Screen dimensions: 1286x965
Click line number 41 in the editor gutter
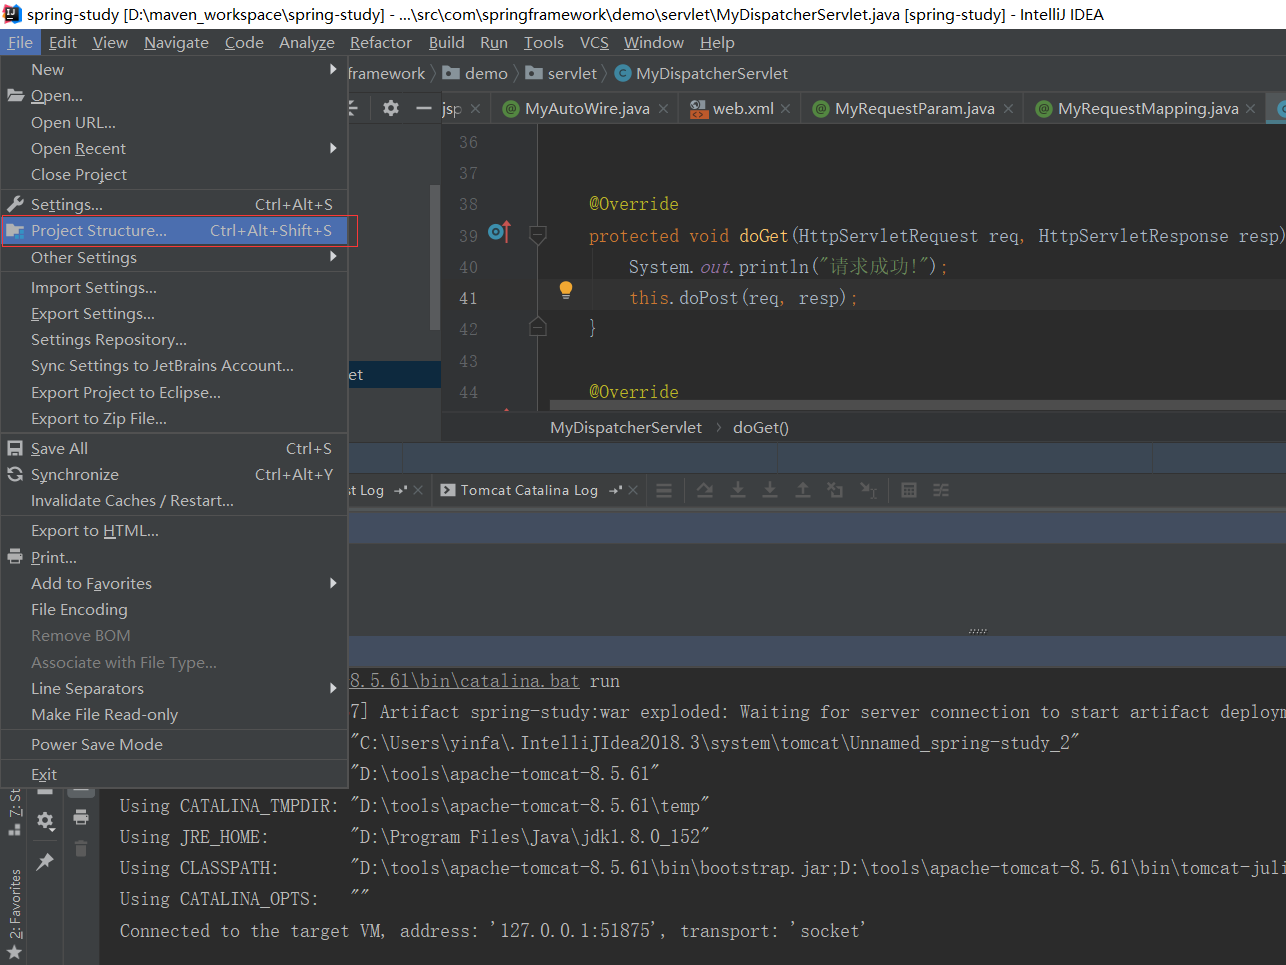[x=468, y=298]
